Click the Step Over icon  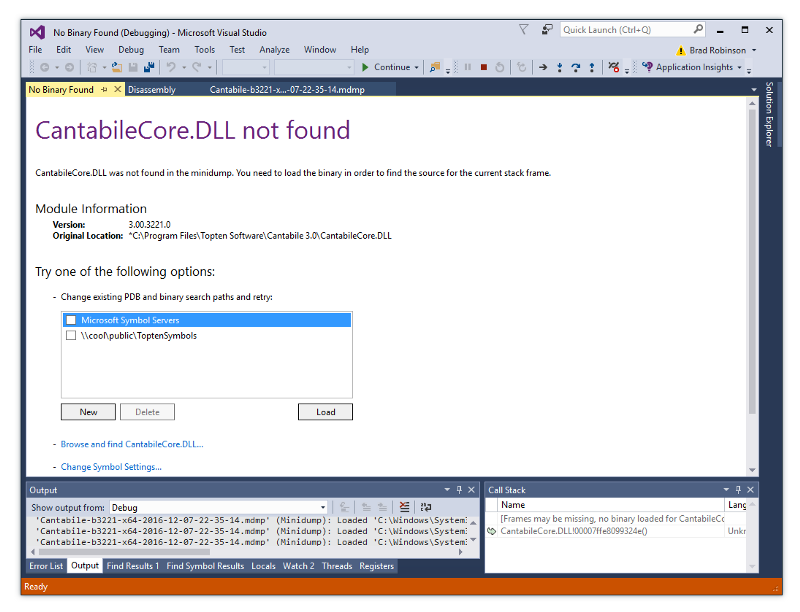coord(576,67)
